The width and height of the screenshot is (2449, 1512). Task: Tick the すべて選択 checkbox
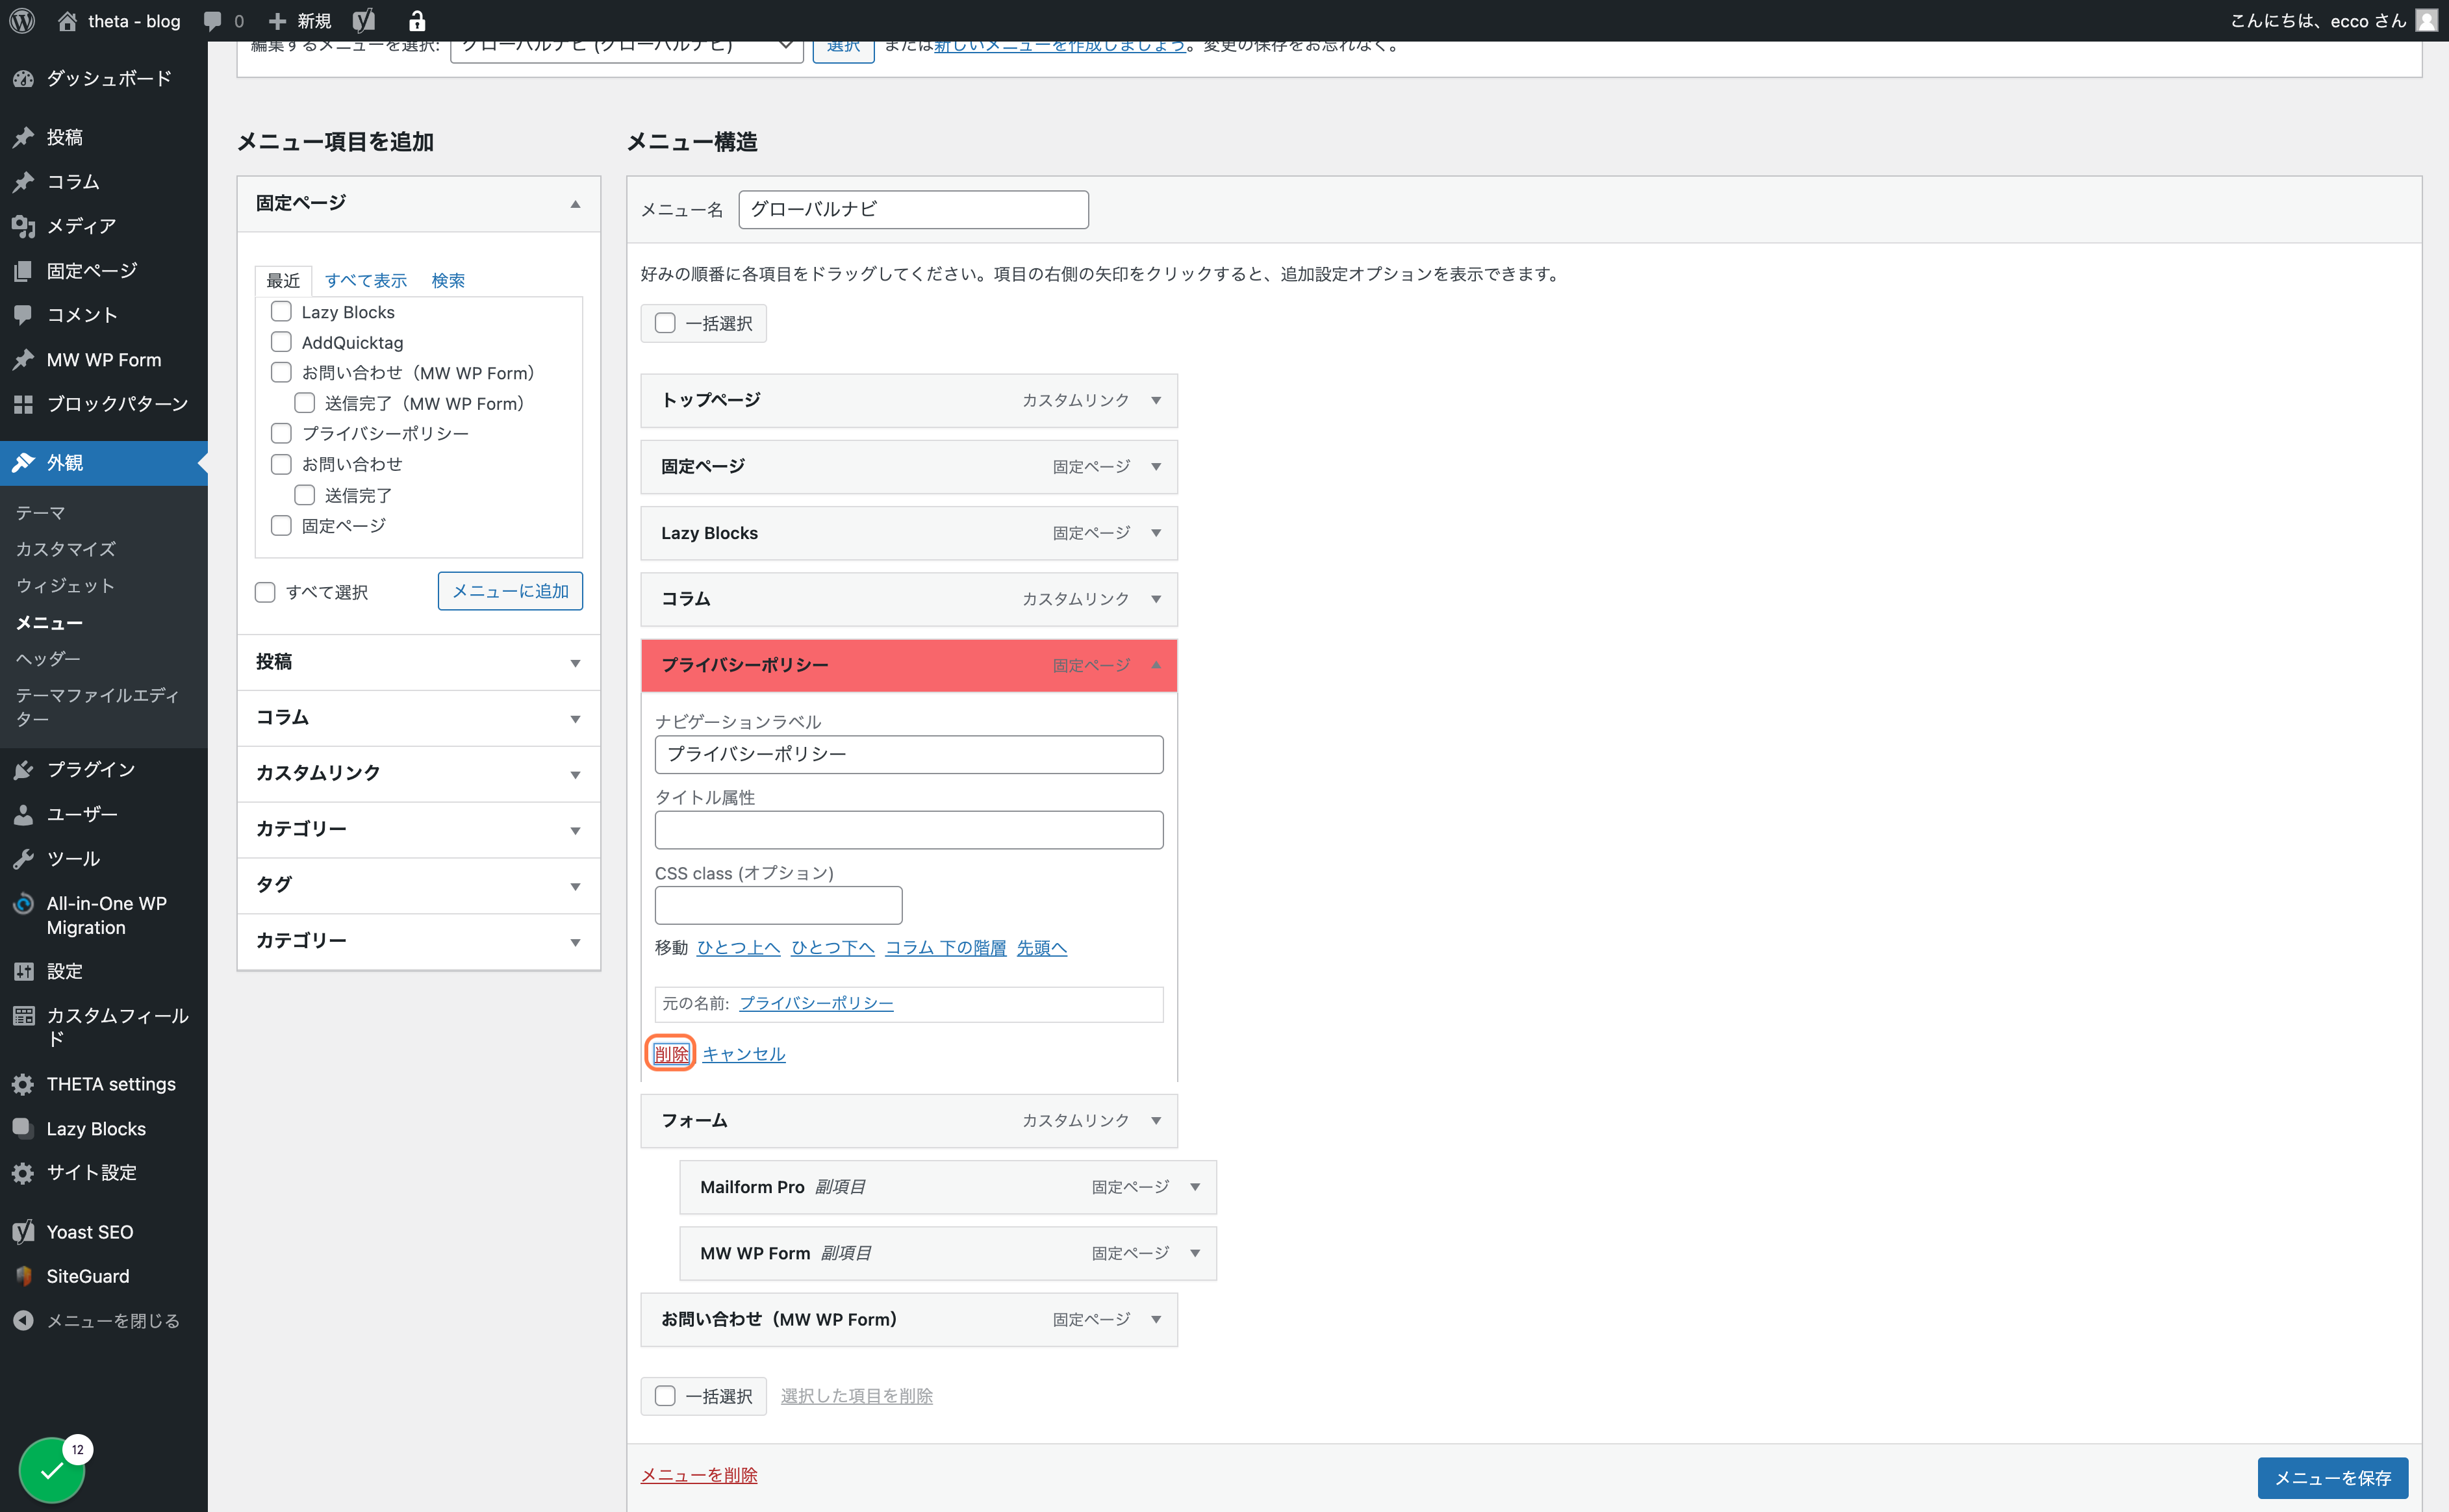(x=265, y=592)
